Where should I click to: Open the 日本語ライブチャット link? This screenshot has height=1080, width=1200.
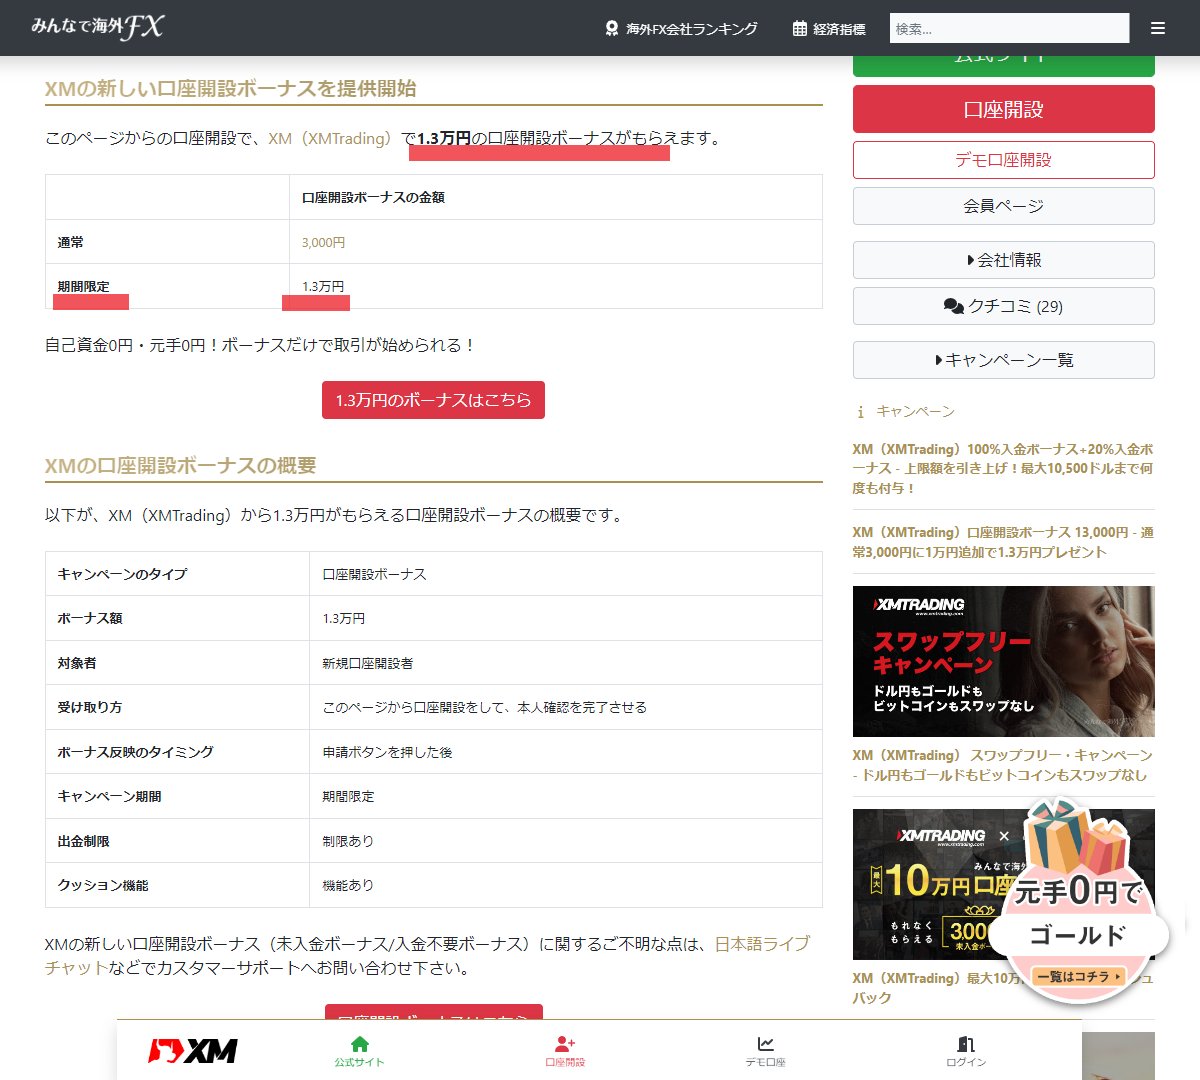click(762, 943)
